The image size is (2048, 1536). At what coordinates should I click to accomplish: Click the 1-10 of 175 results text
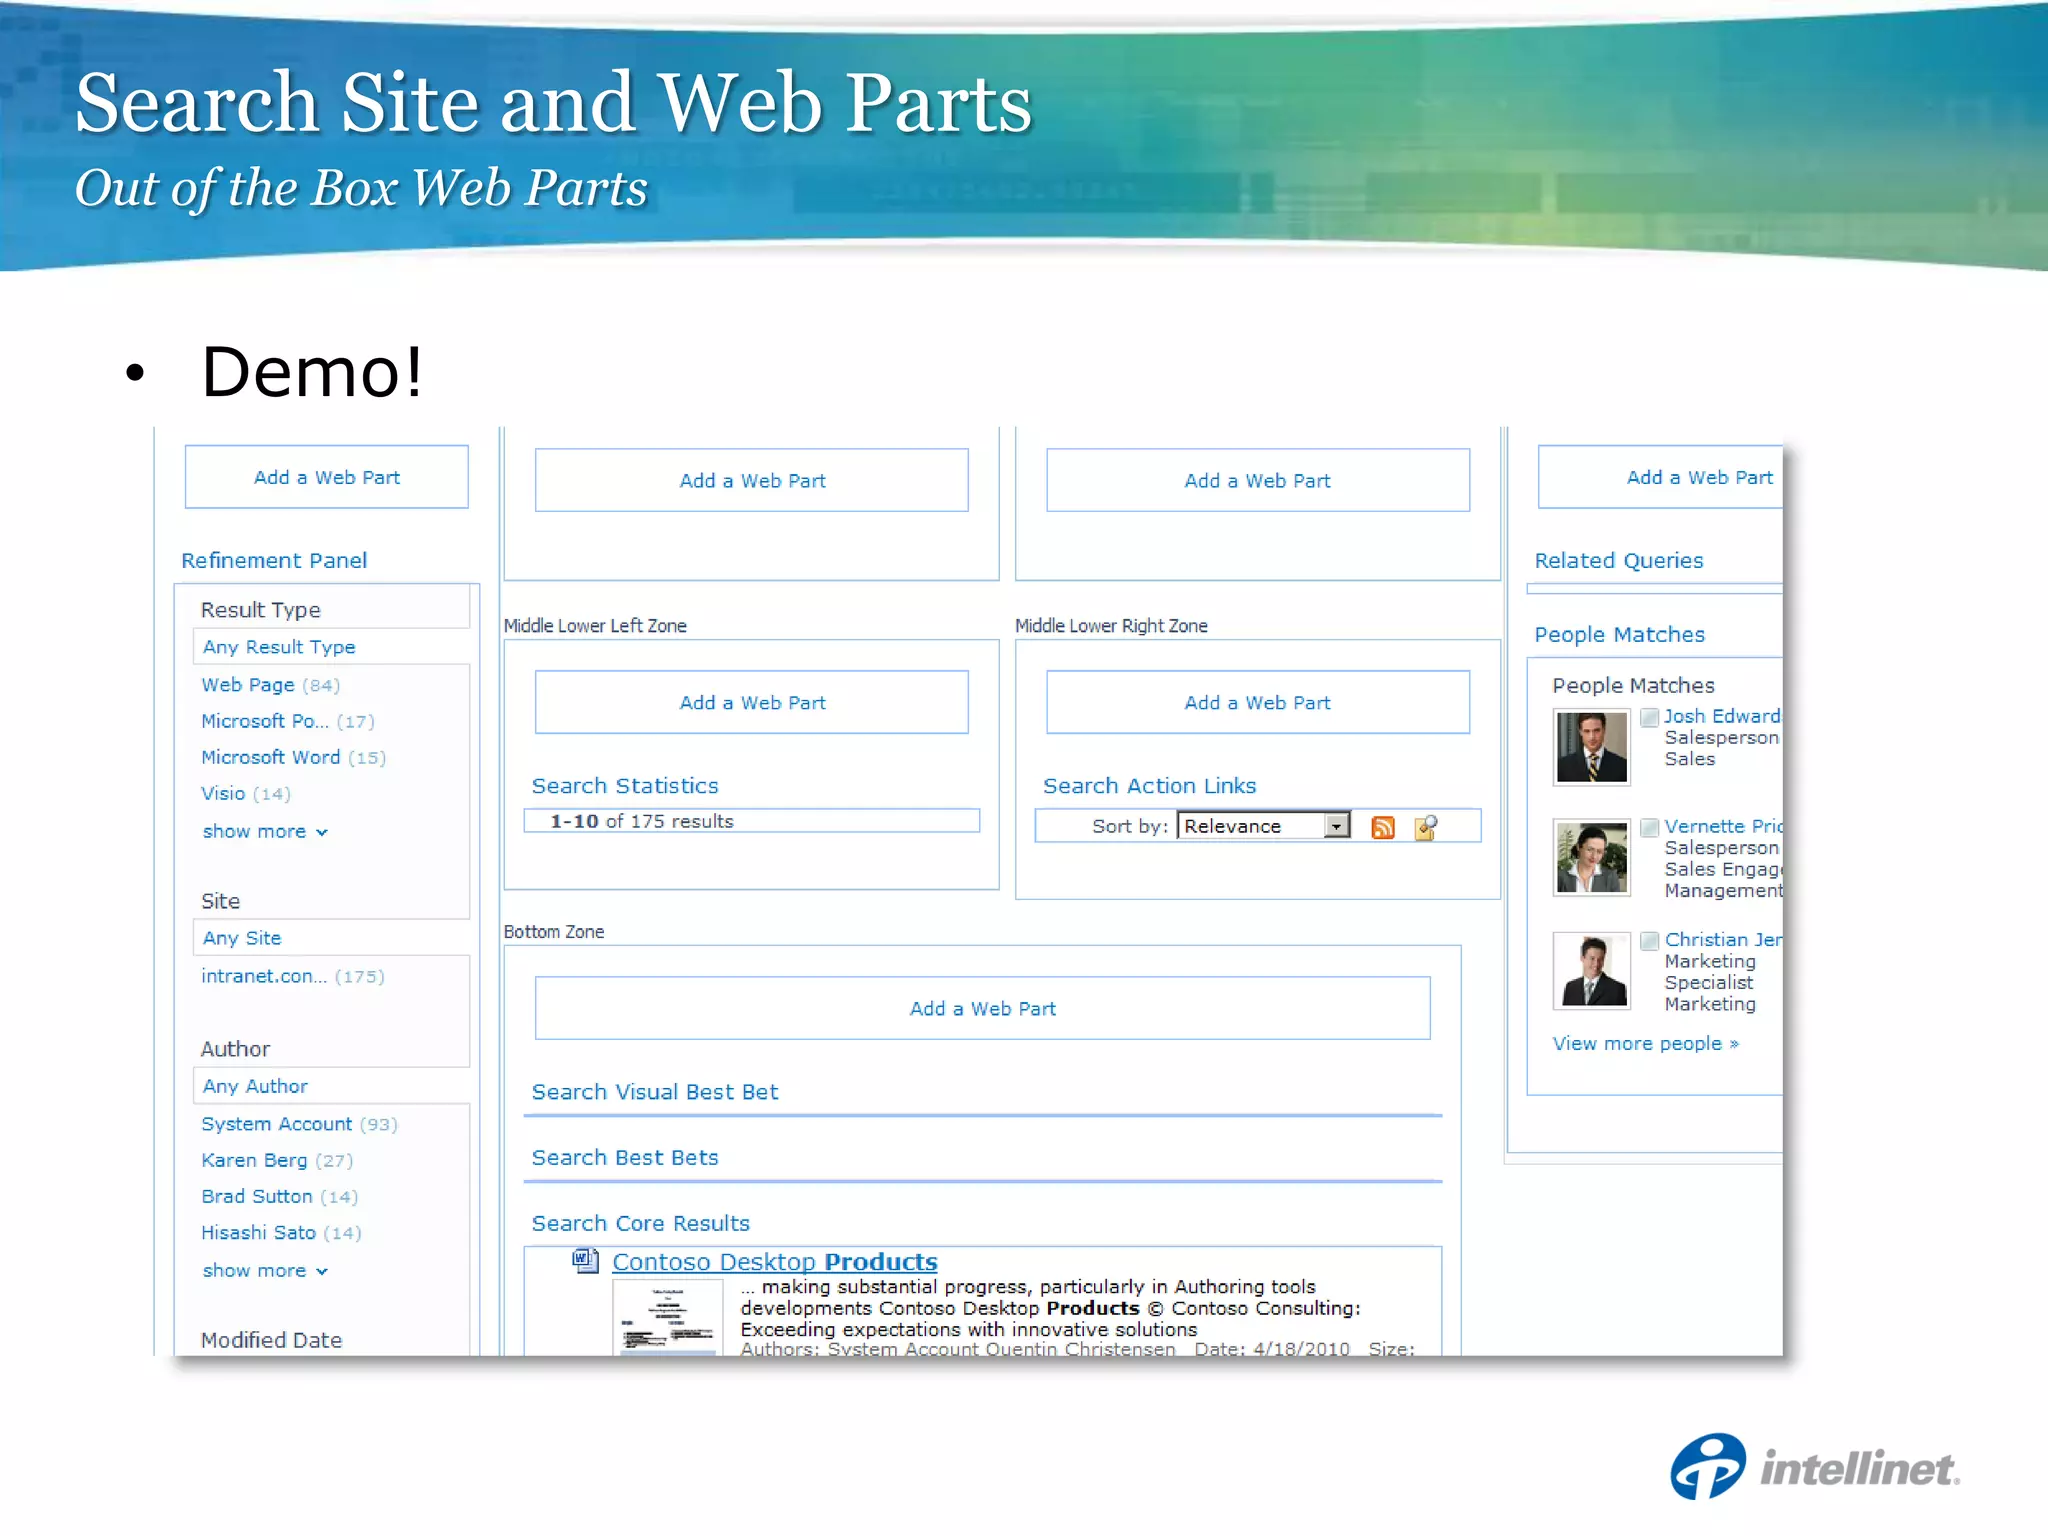point(642,821)
